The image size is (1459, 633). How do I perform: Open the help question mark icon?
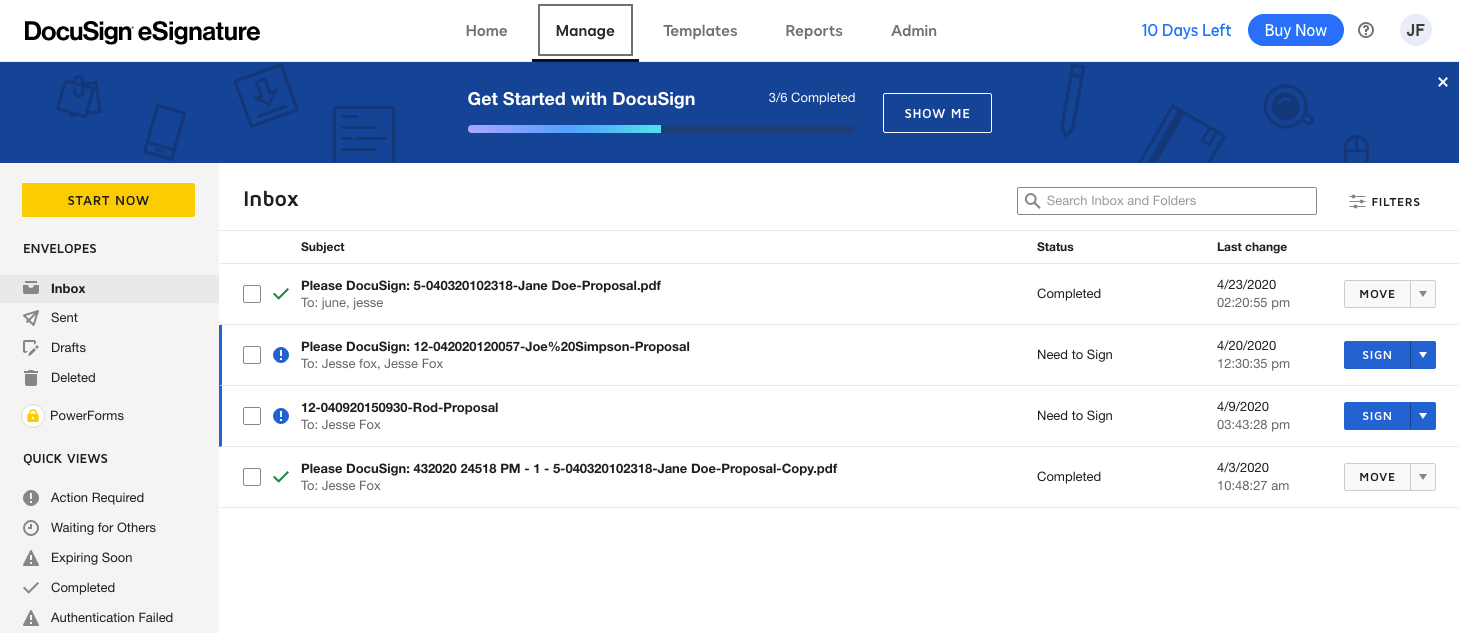click(1366, 30)
